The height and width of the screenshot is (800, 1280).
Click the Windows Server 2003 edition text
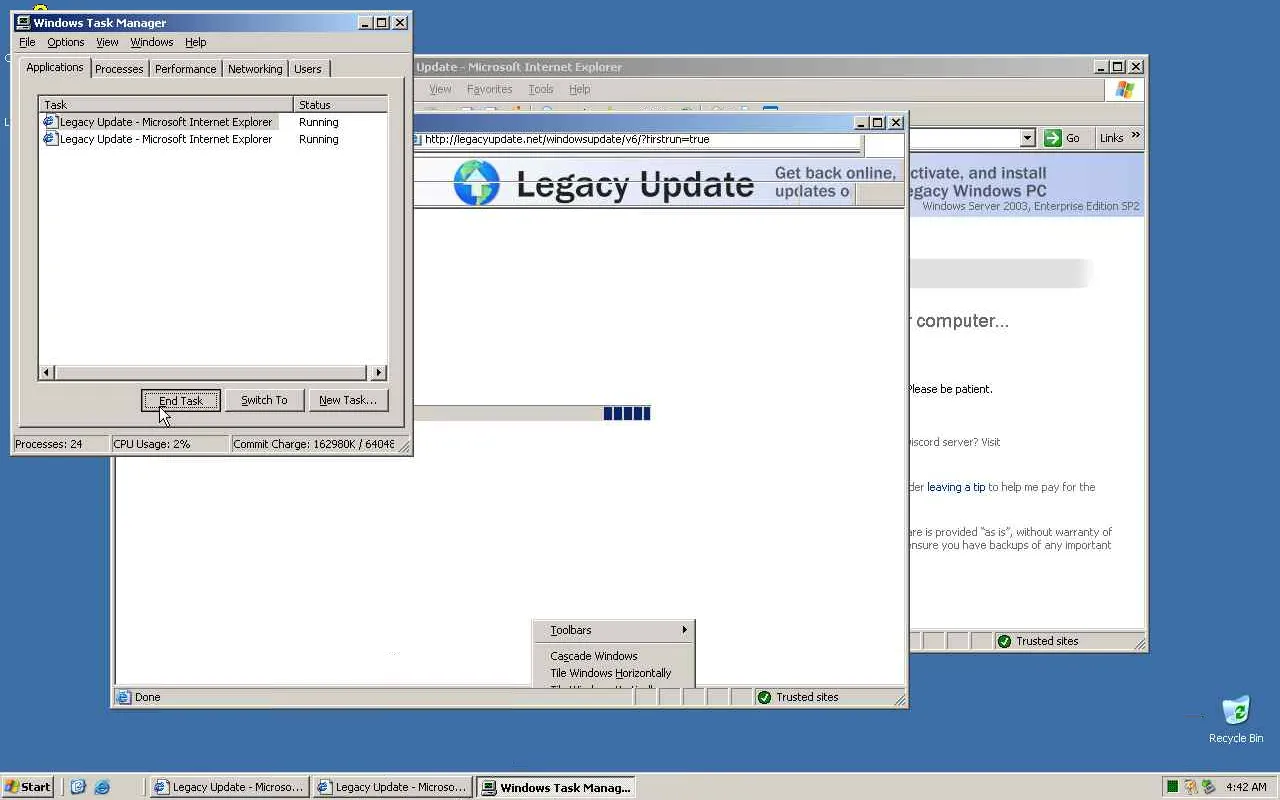[x=1031, y=206]
